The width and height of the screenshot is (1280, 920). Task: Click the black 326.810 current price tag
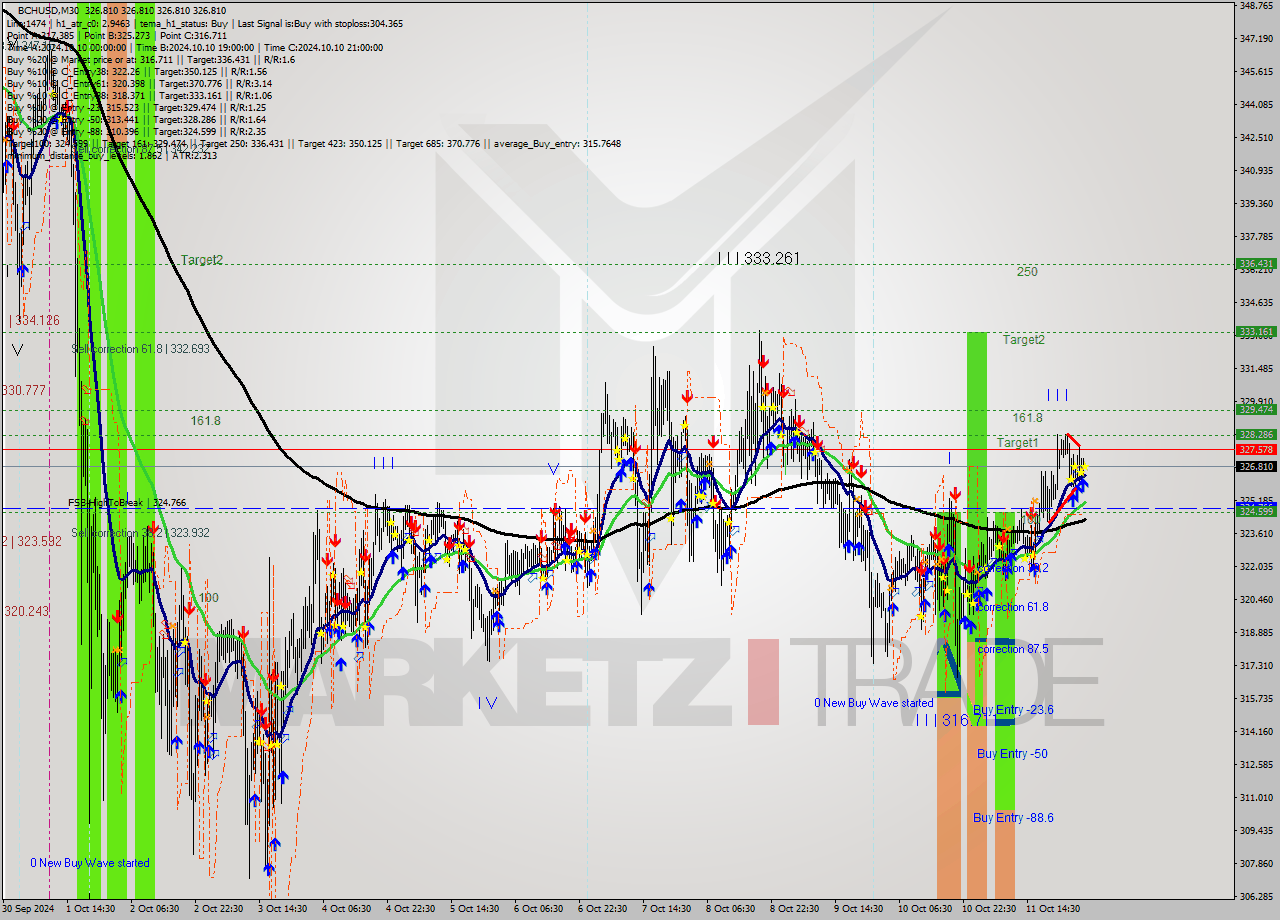click(x=1256, y=466)
